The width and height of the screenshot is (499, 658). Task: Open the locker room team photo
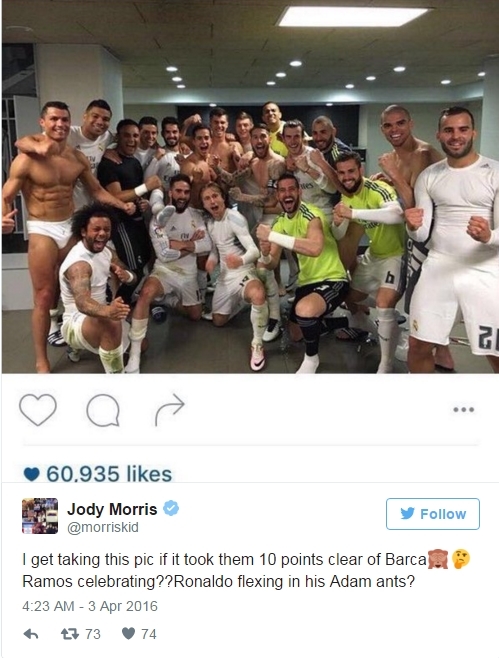tap(250, 187)
